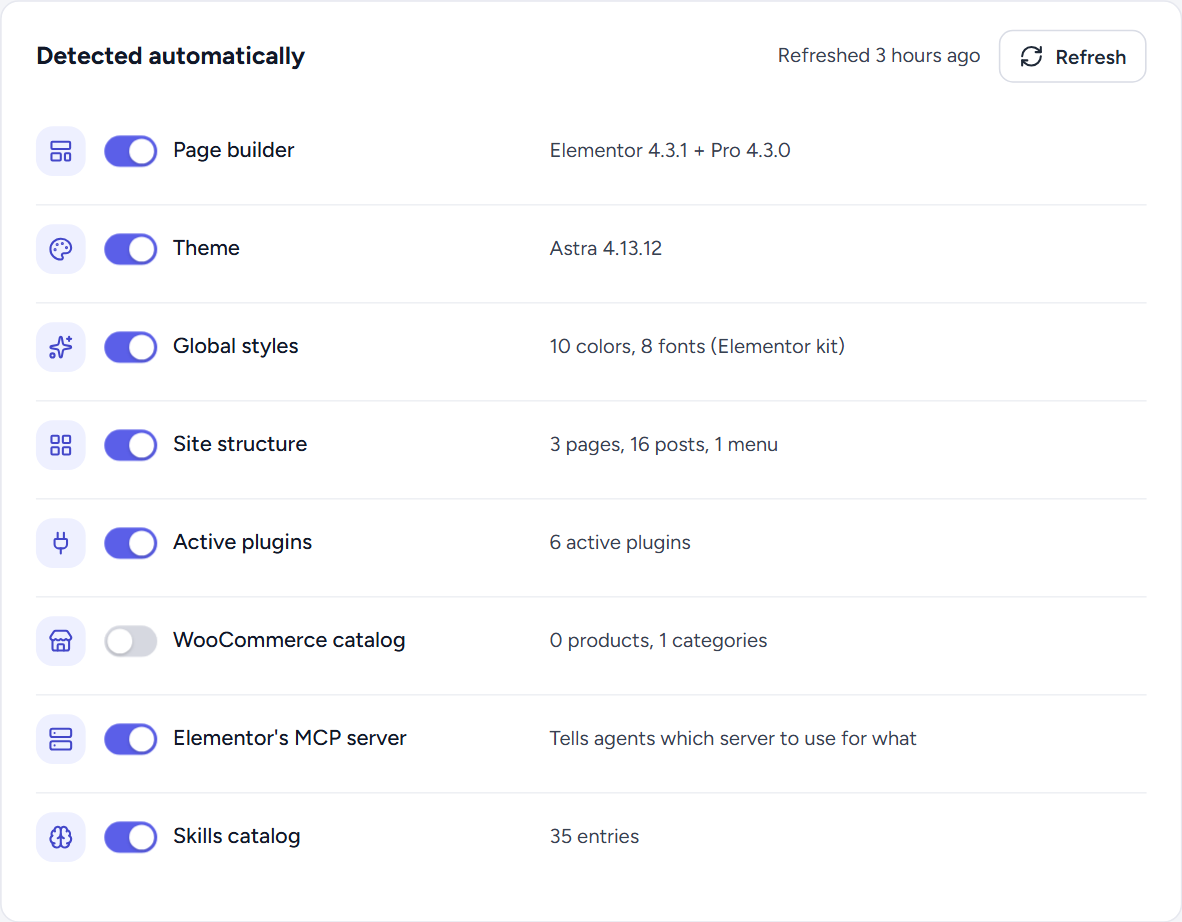Image resolution: width=1182 pixels, height=922 pixels.
Task: Toggle Site structure detection off
Action: tap(130, 445)
